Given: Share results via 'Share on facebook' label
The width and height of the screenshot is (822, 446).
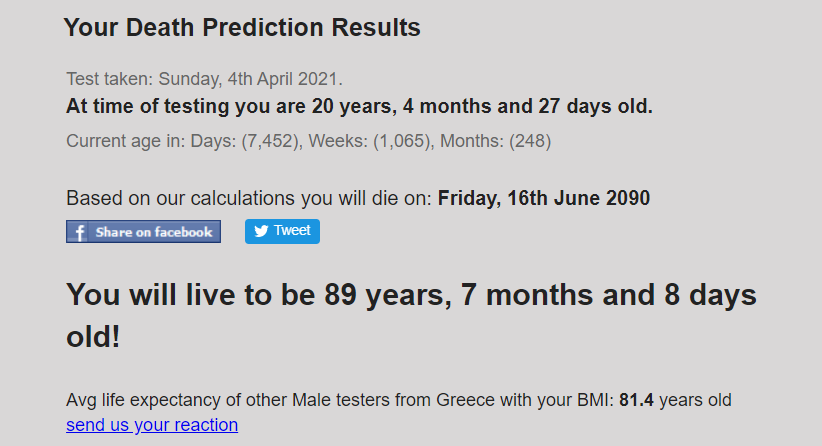Looking at the screenshot, I should [154, 232].
